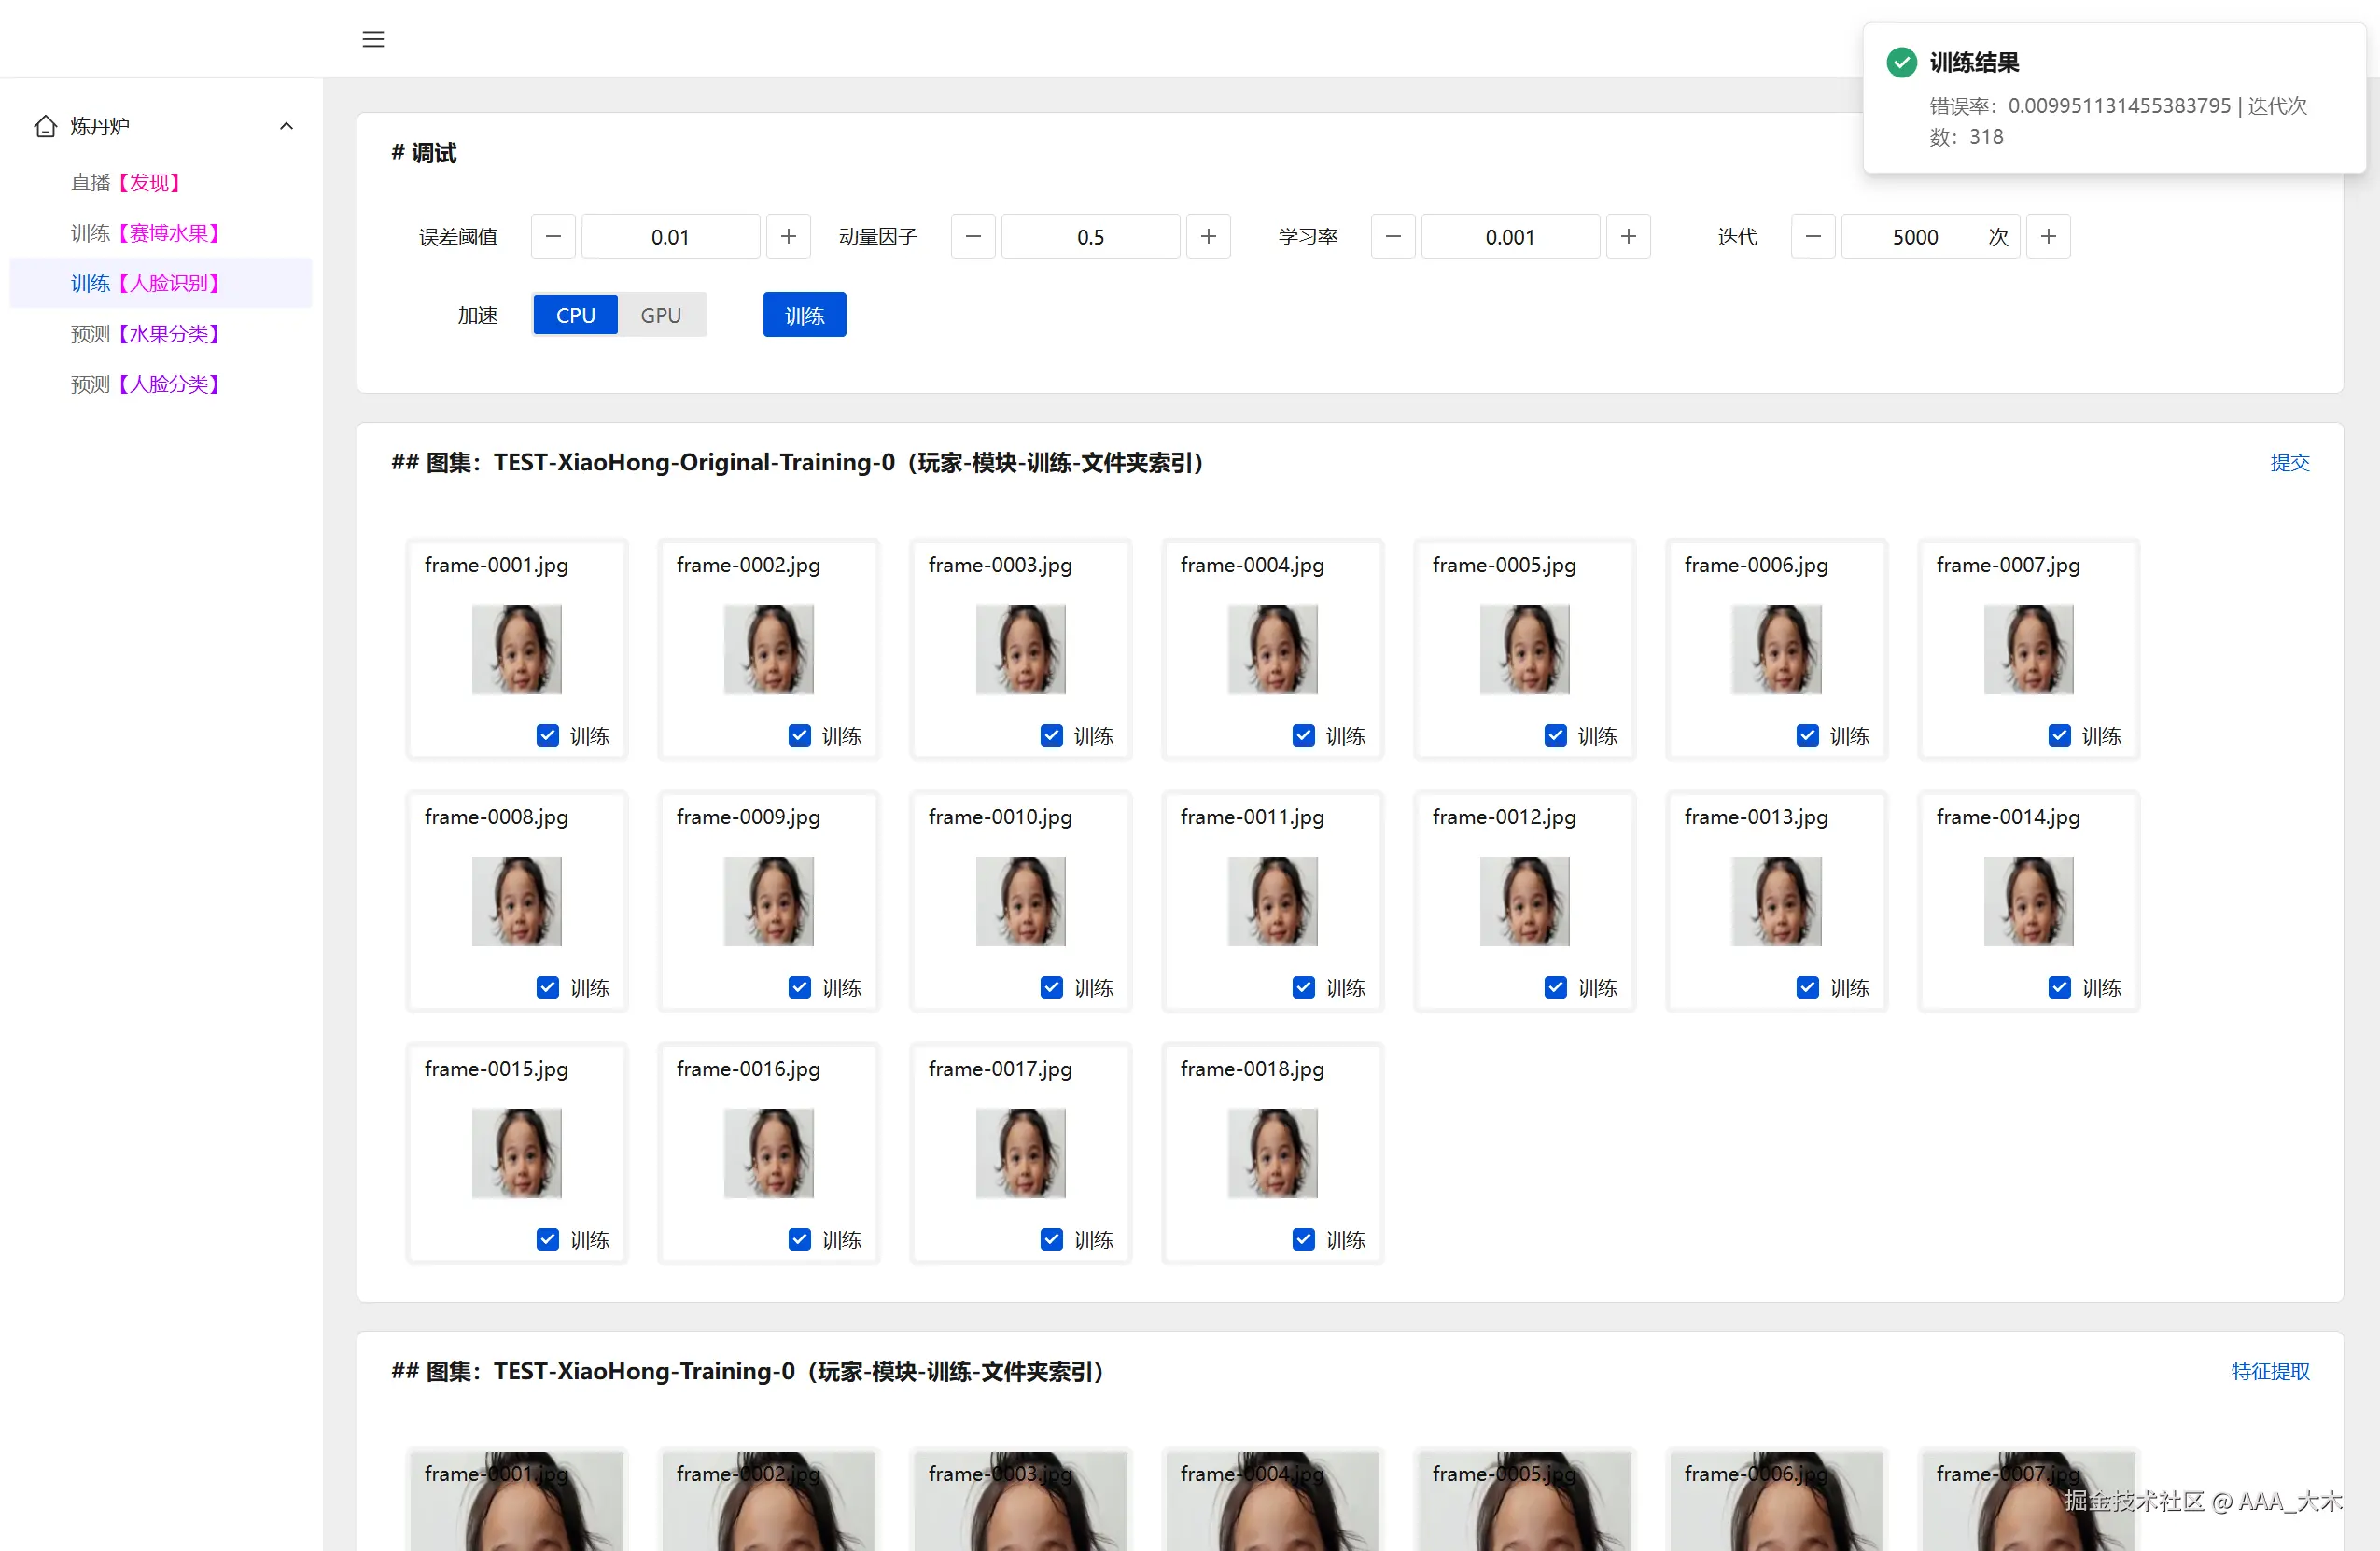2380x1551 pixels.
Task: Open the hamburger navigation menu
Action: [373, 39]
